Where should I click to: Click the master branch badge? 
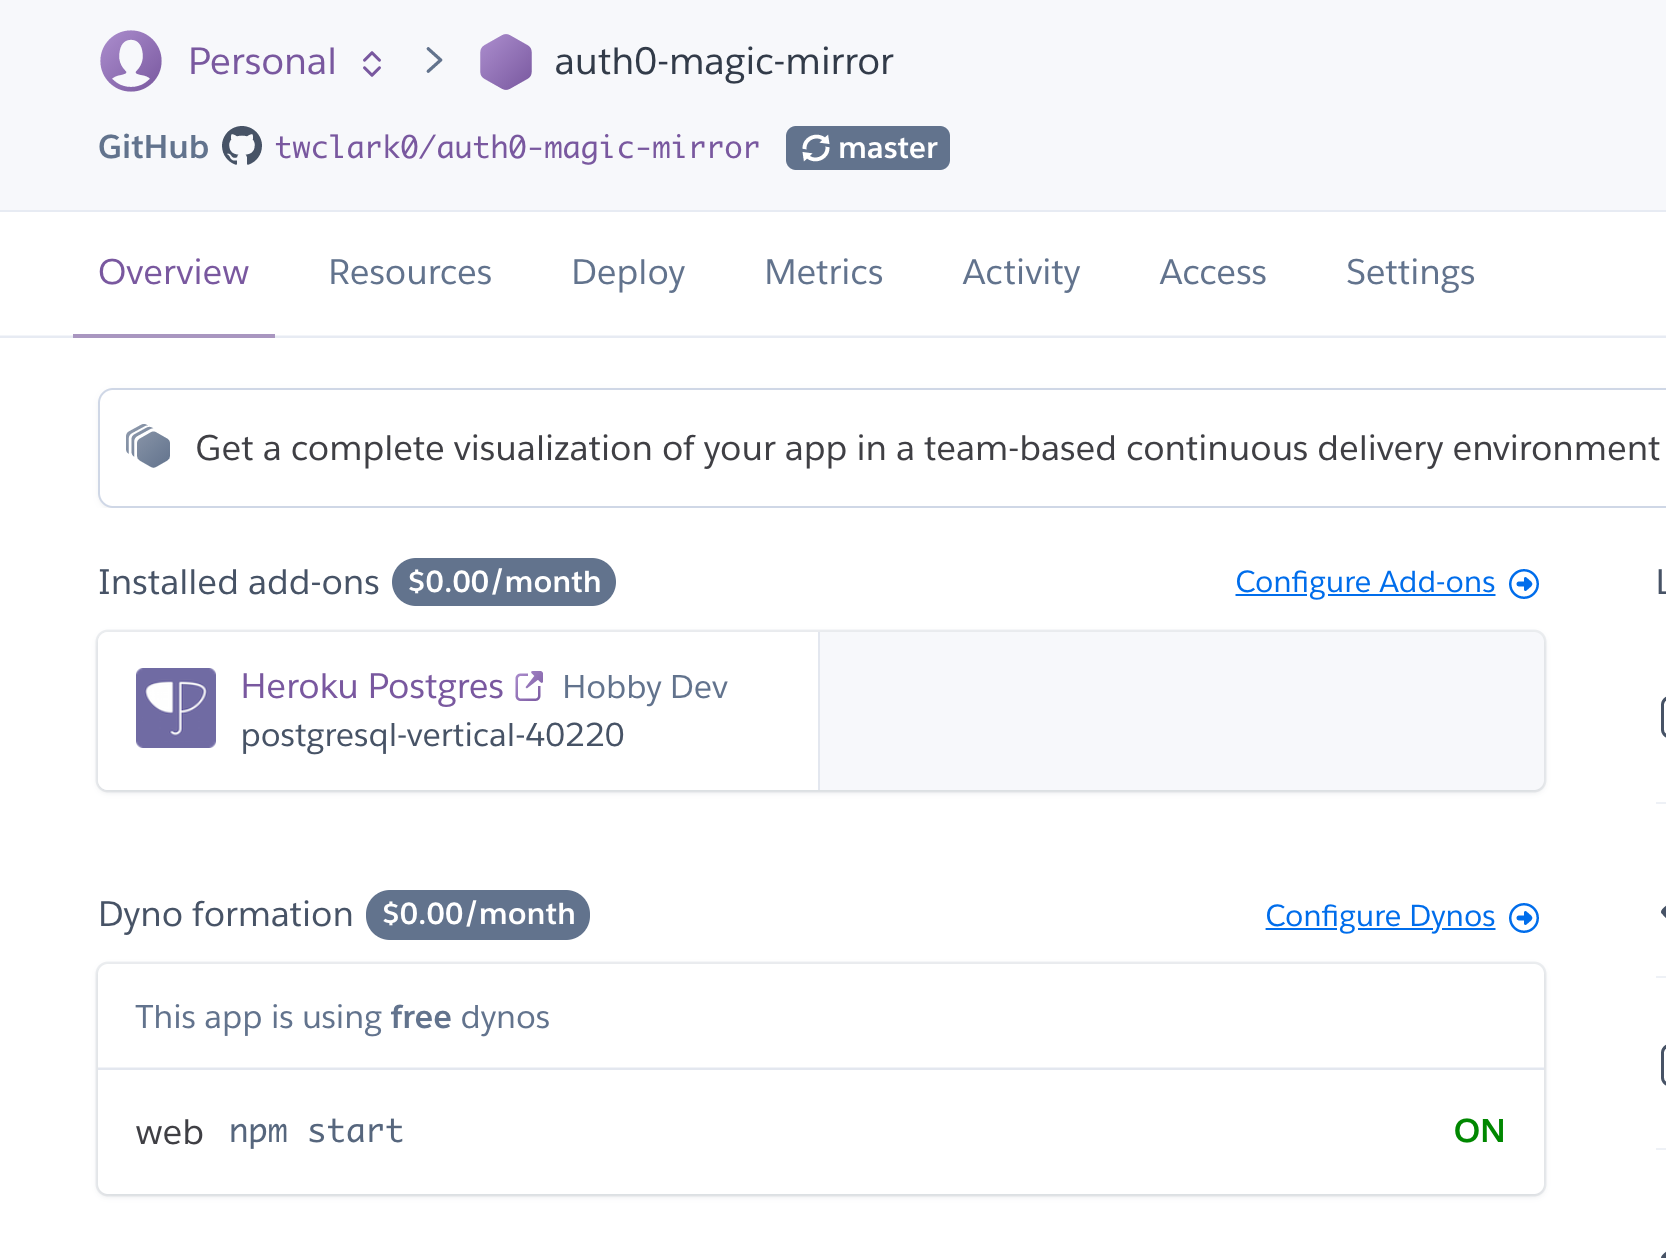coord(868,148)
